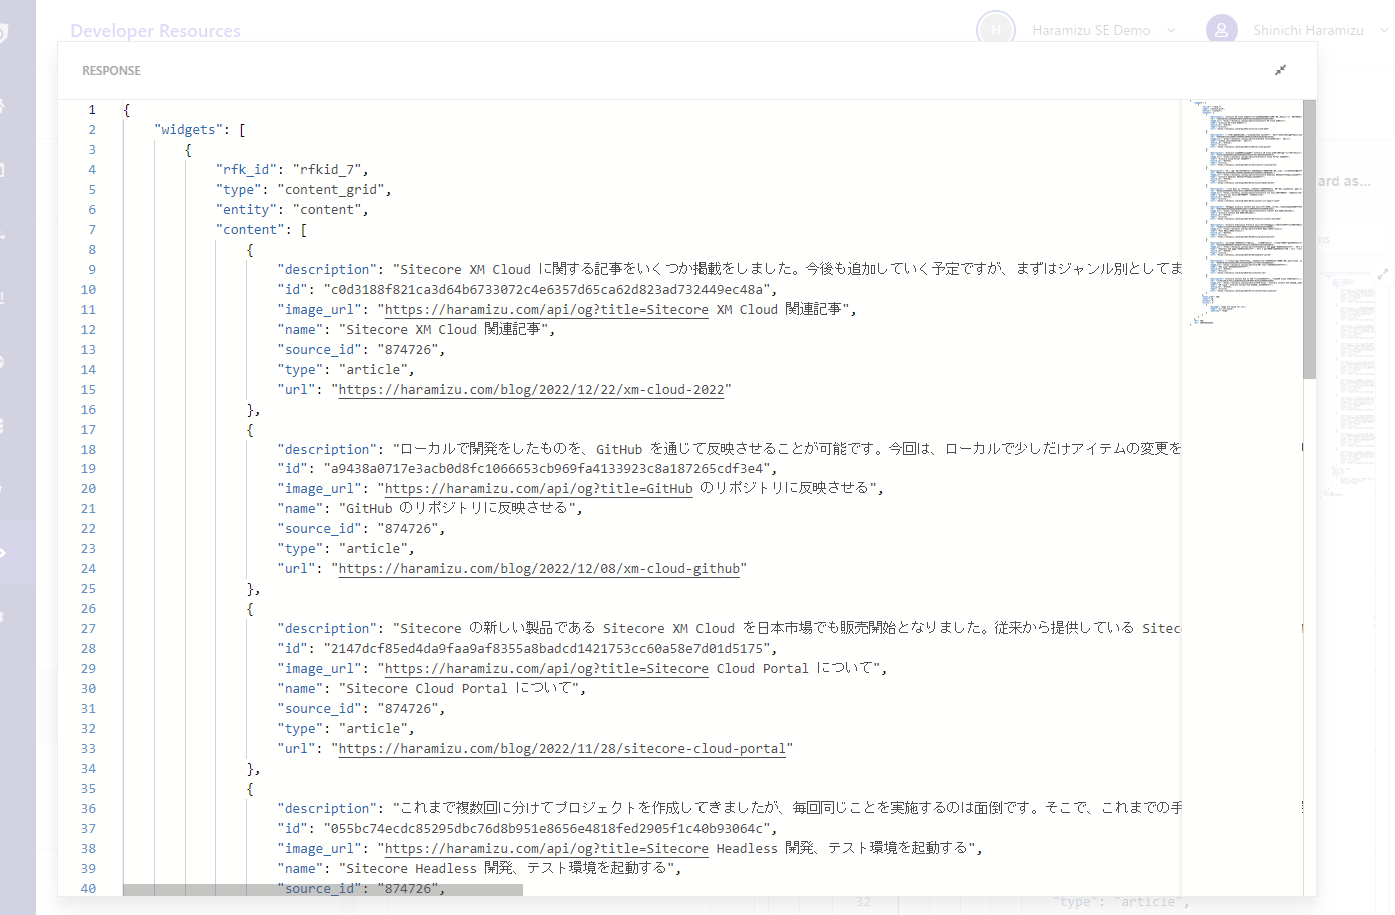
Task: Click the horizontal scrollbar thumb at the bottom
Action: point(323,889)
